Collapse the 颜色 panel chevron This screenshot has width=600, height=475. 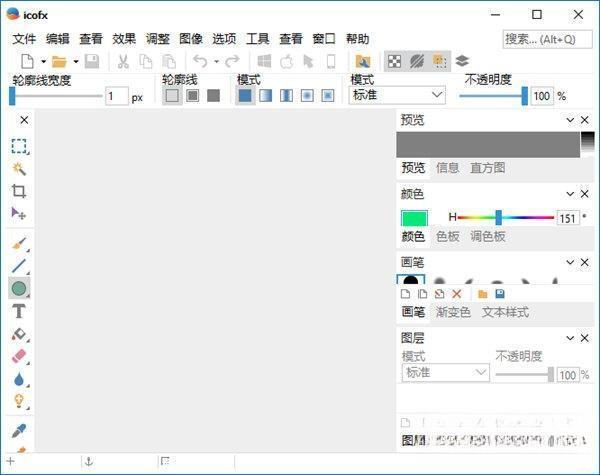pos(570,194)
